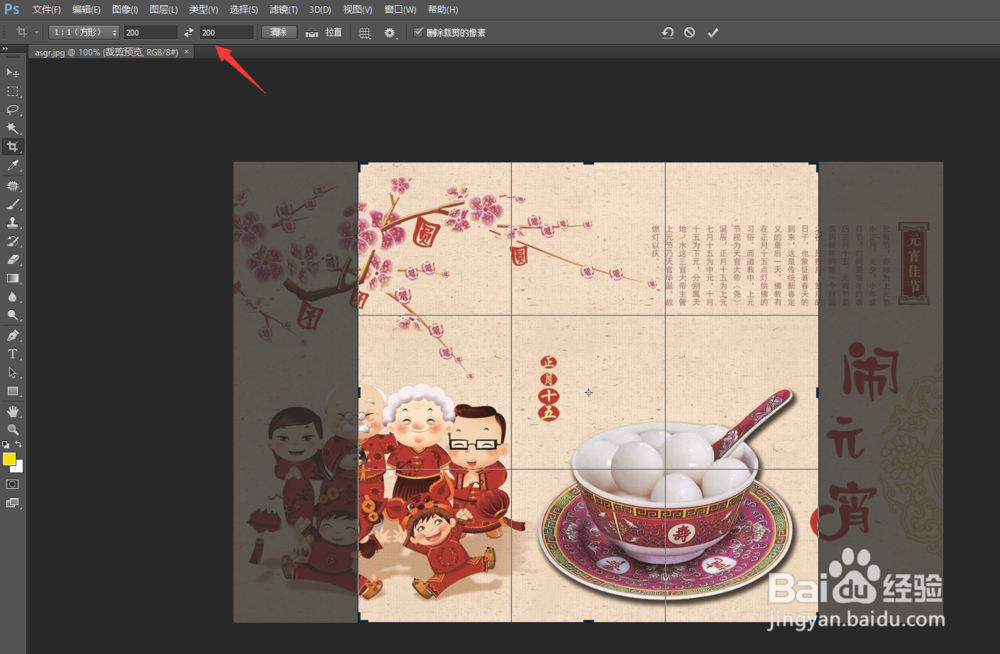Toggle Delete Cropped Pixels checkbox
This screenshot has width=1000, height=654.
tap(418, 32)
